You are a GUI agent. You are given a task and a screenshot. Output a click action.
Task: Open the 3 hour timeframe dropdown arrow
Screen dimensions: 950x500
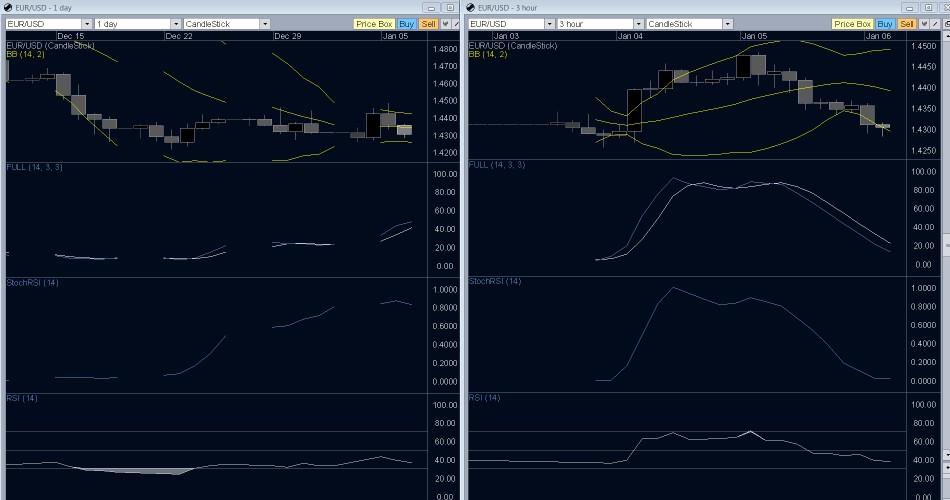[x=639, y=24]
